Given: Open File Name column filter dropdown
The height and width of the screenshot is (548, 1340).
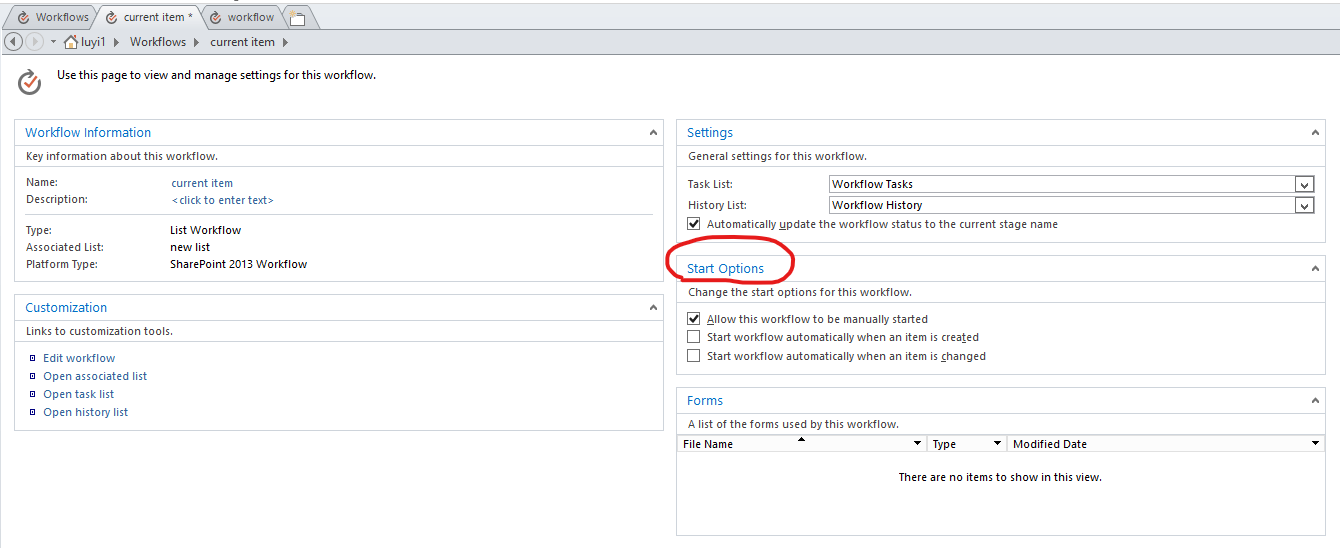Looking at the screenshot, I should (917, 444).
